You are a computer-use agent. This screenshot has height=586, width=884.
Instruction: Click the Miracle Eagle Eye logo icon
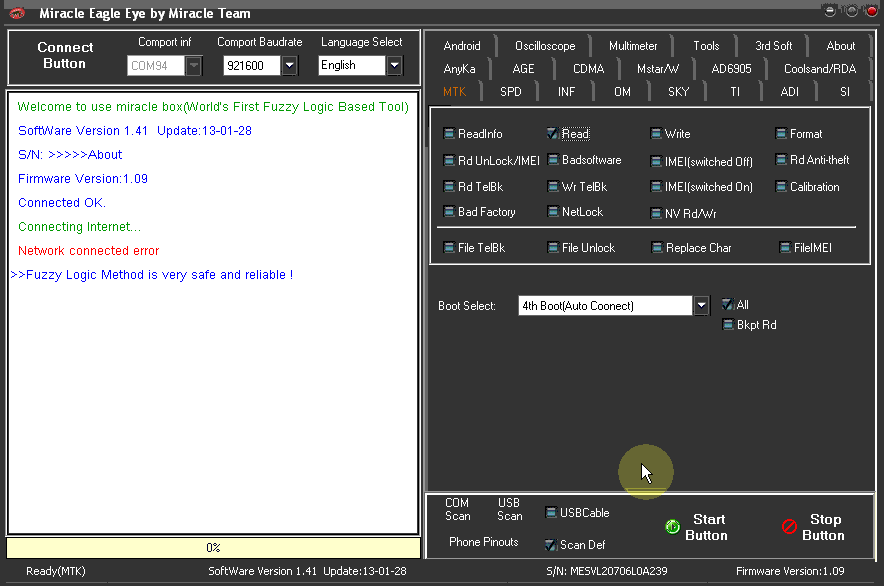coord(17,13)
